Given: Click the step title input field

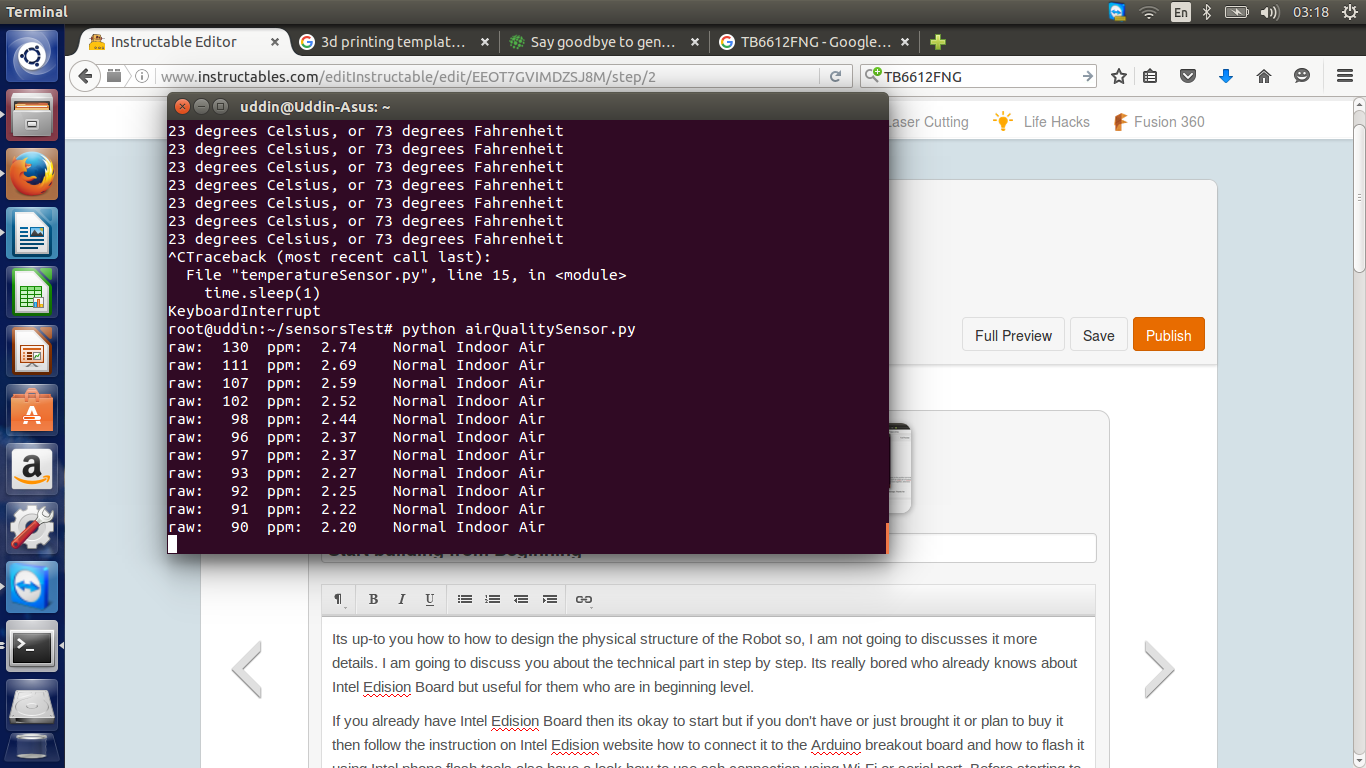Looking at the screenshot, I should 709,548.
